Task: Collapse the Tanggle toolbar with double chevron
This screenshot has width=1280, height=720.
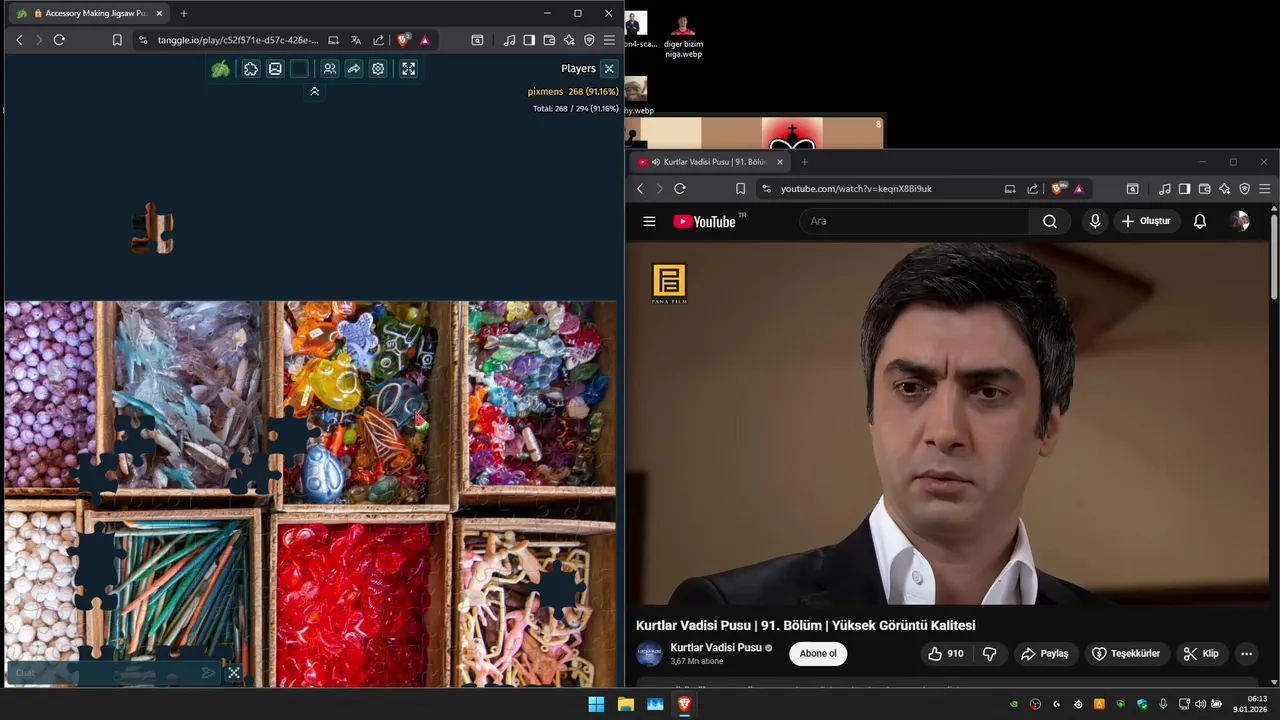Action: point(314,91)
